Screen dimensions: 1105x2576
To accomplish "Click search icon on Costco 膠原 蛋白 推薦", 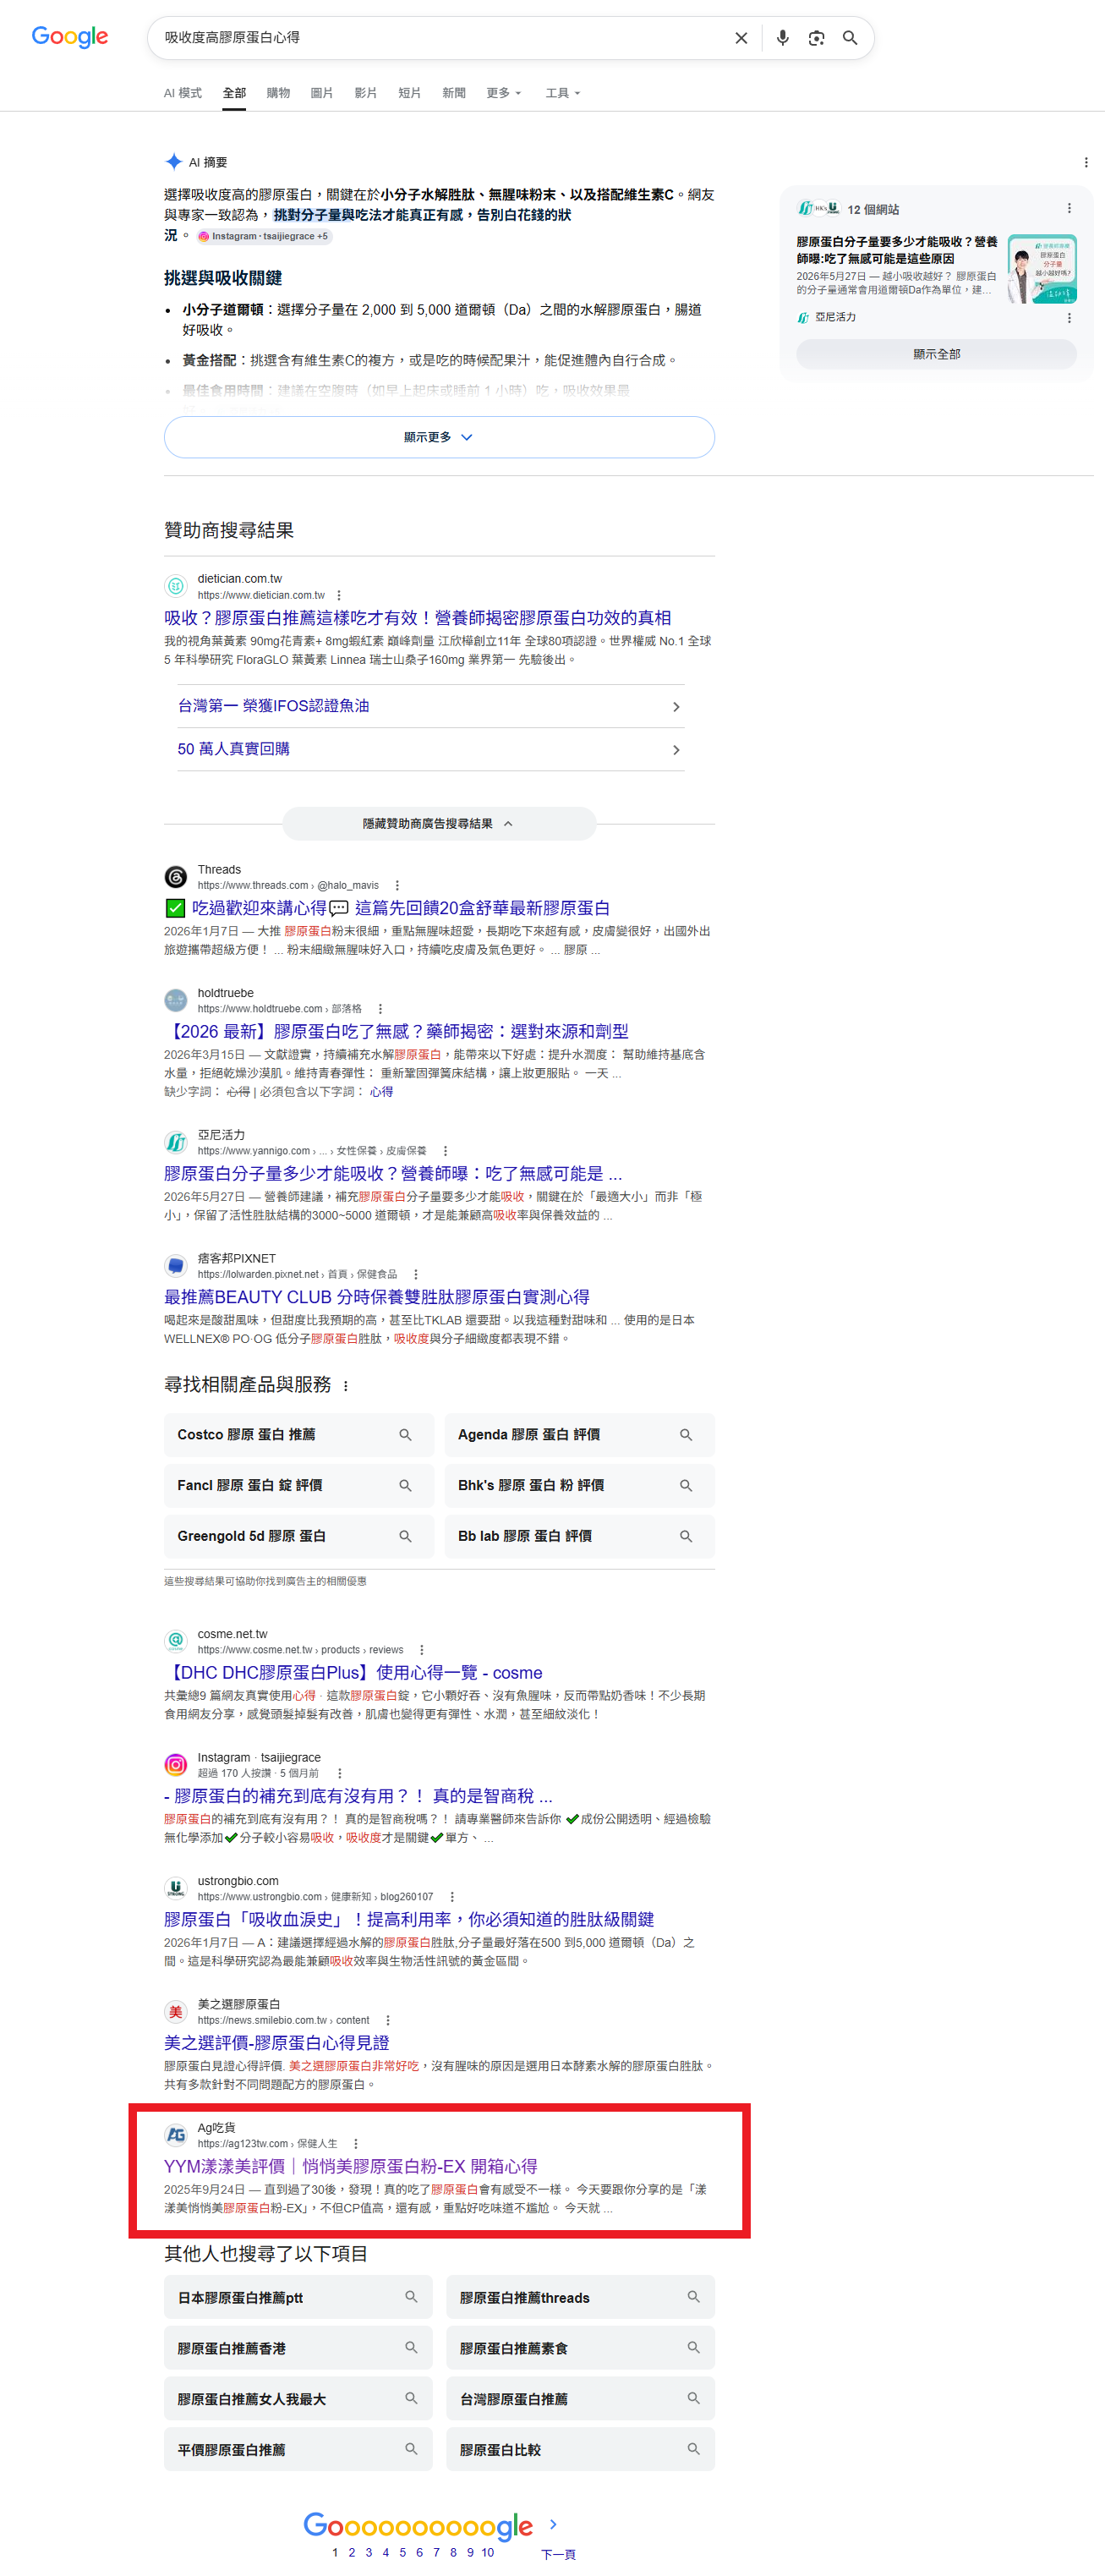I will pos(405,1435).
